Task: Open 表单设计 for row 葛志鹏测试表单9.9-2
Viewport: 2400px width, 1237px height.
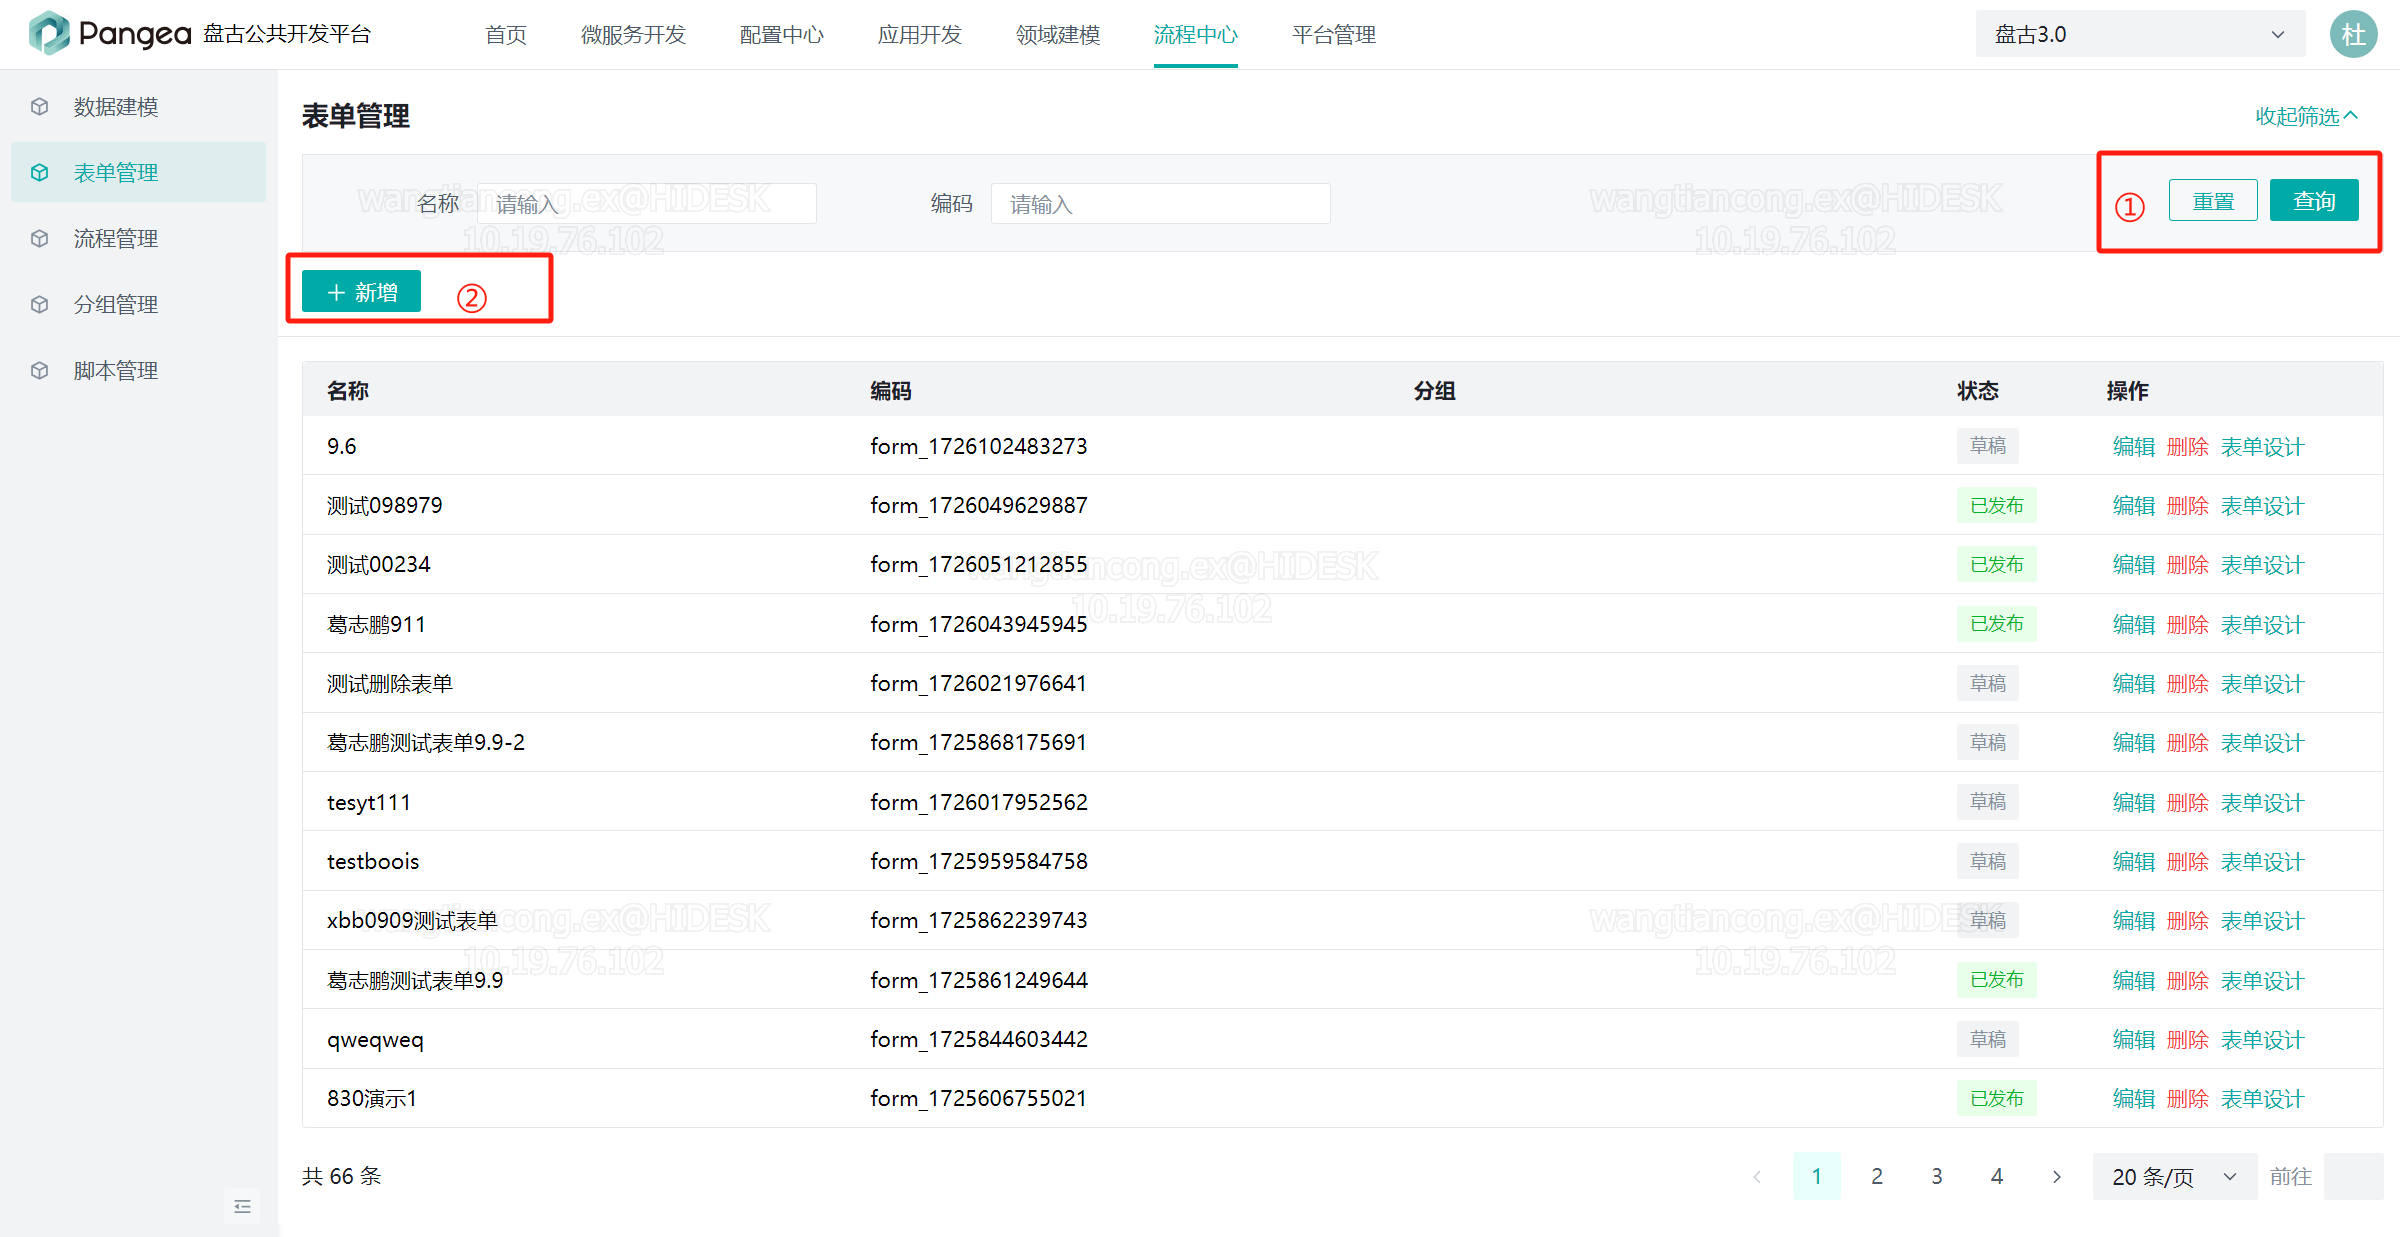Action: (2262, 742)
